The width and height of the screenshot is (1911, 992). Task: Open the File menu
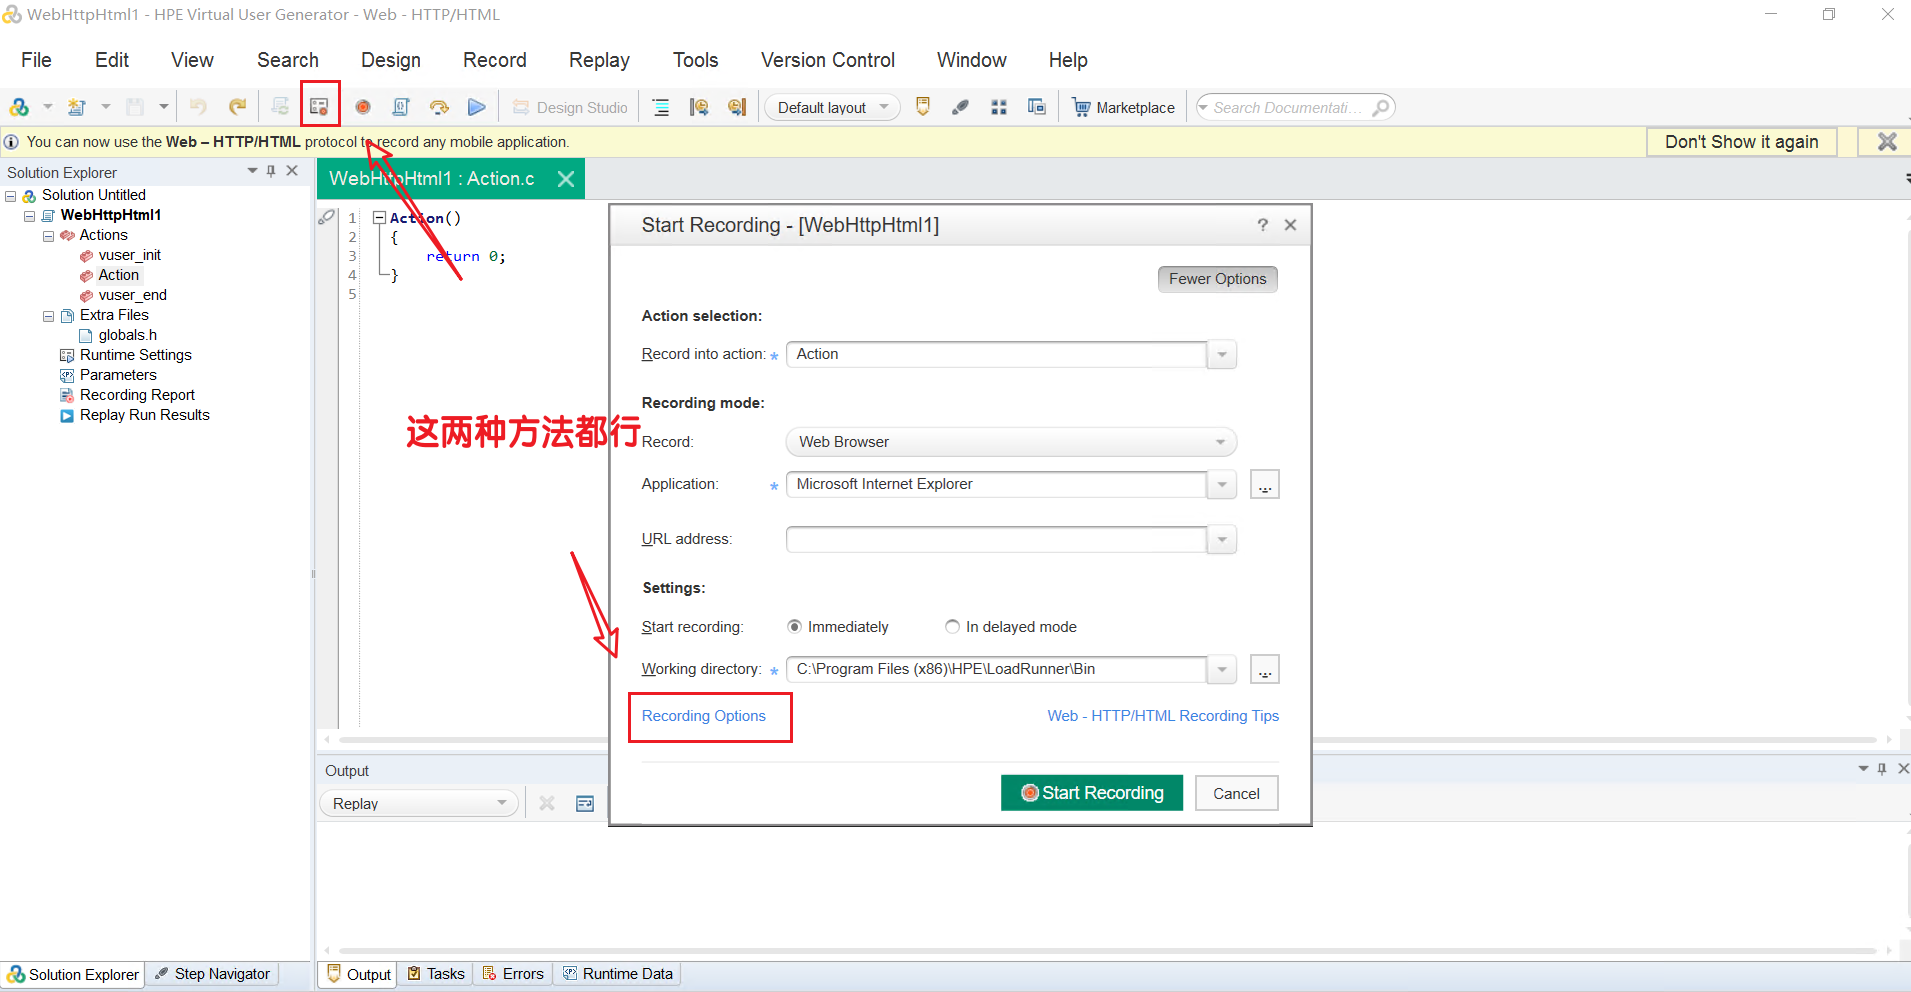click(36, 60)
